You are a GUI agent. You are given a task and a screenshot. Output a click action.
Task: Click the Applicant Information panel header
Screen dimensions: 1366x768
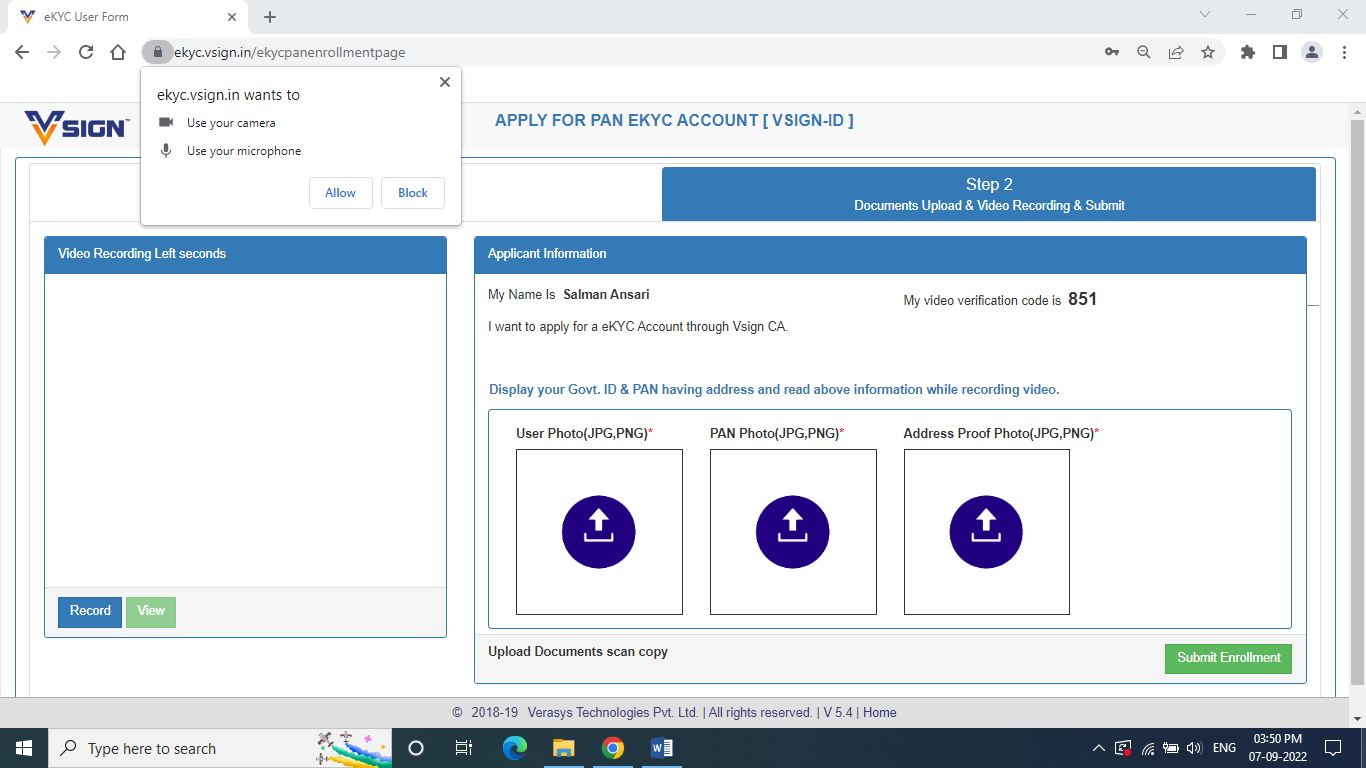pyautogui.click(x=890, y=255)
